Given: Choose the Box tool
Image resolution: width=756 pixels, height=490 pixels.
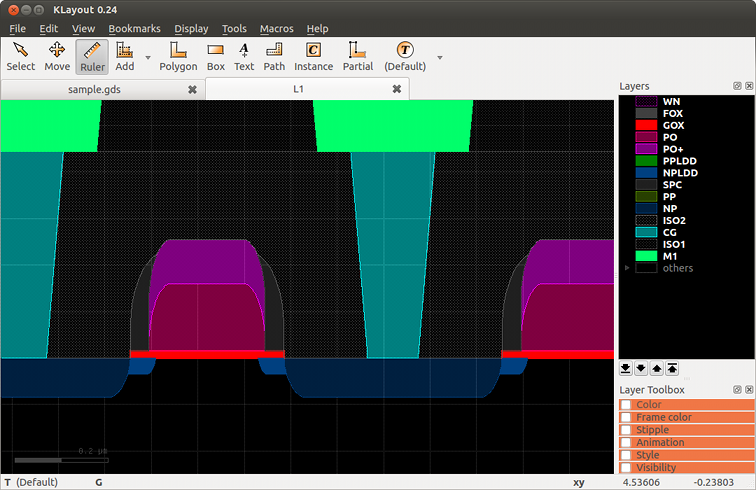Looking at the screenshot, I should pos(216,56).
